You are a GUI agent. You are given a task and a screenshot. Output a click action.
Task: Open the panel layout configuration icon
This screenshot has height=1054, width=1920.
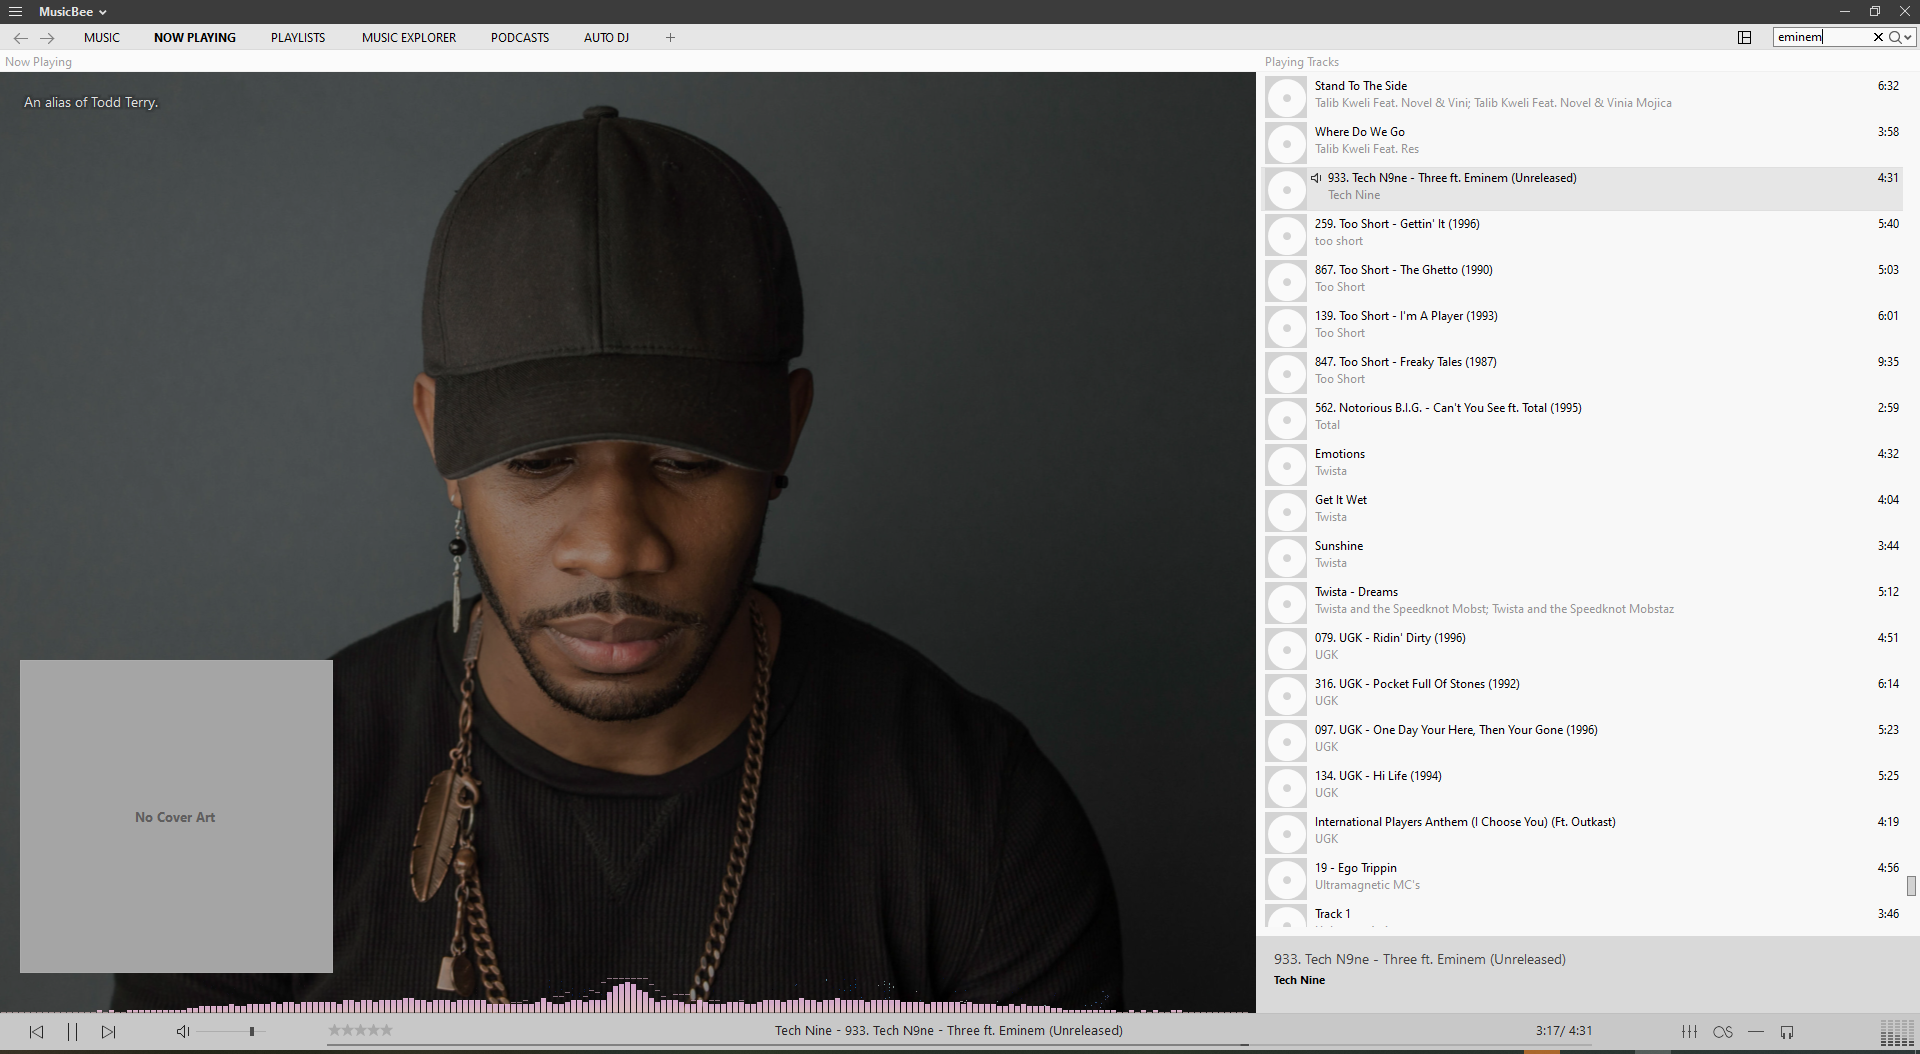[1744, 37]
